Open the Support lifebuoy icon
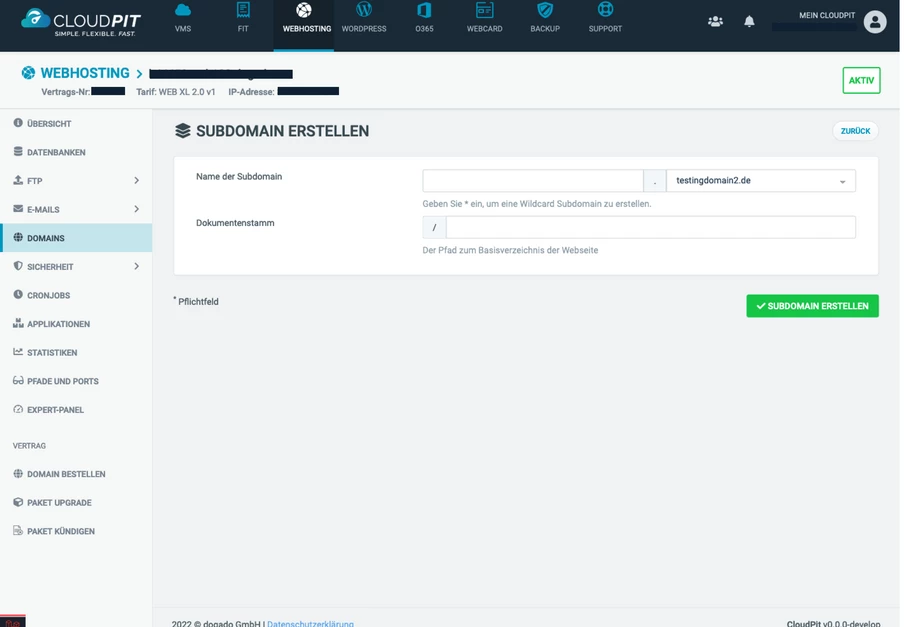The width and height of the screenshot is (904, 627). 605,11
